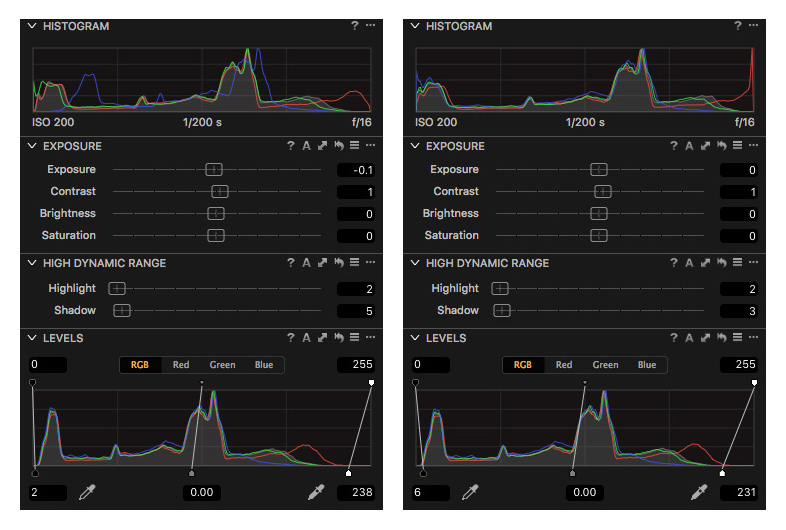The image size is (786, 530).
Task: Open Exposure presets list icon in right panel
Action: tap(737, 145)
